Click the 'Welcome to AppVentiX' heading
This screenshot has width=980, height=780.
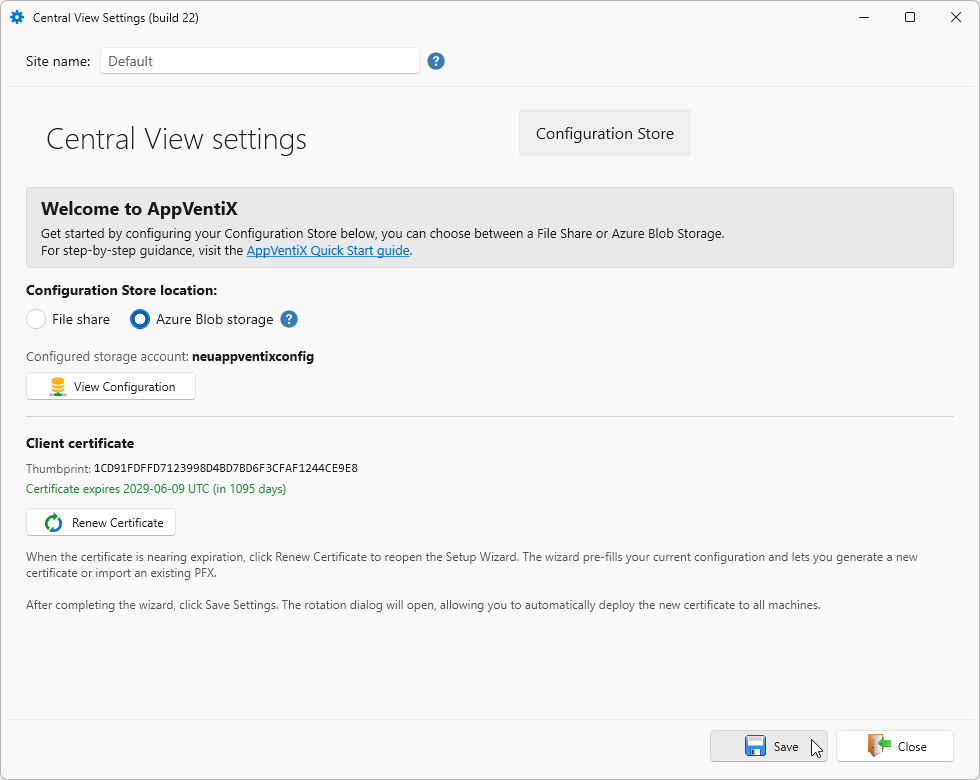pos(139,209)
